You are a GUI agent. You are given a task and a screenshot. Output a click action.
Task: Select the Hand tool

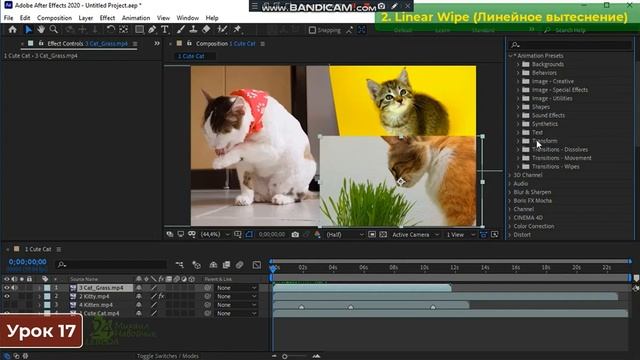[41, 29]
